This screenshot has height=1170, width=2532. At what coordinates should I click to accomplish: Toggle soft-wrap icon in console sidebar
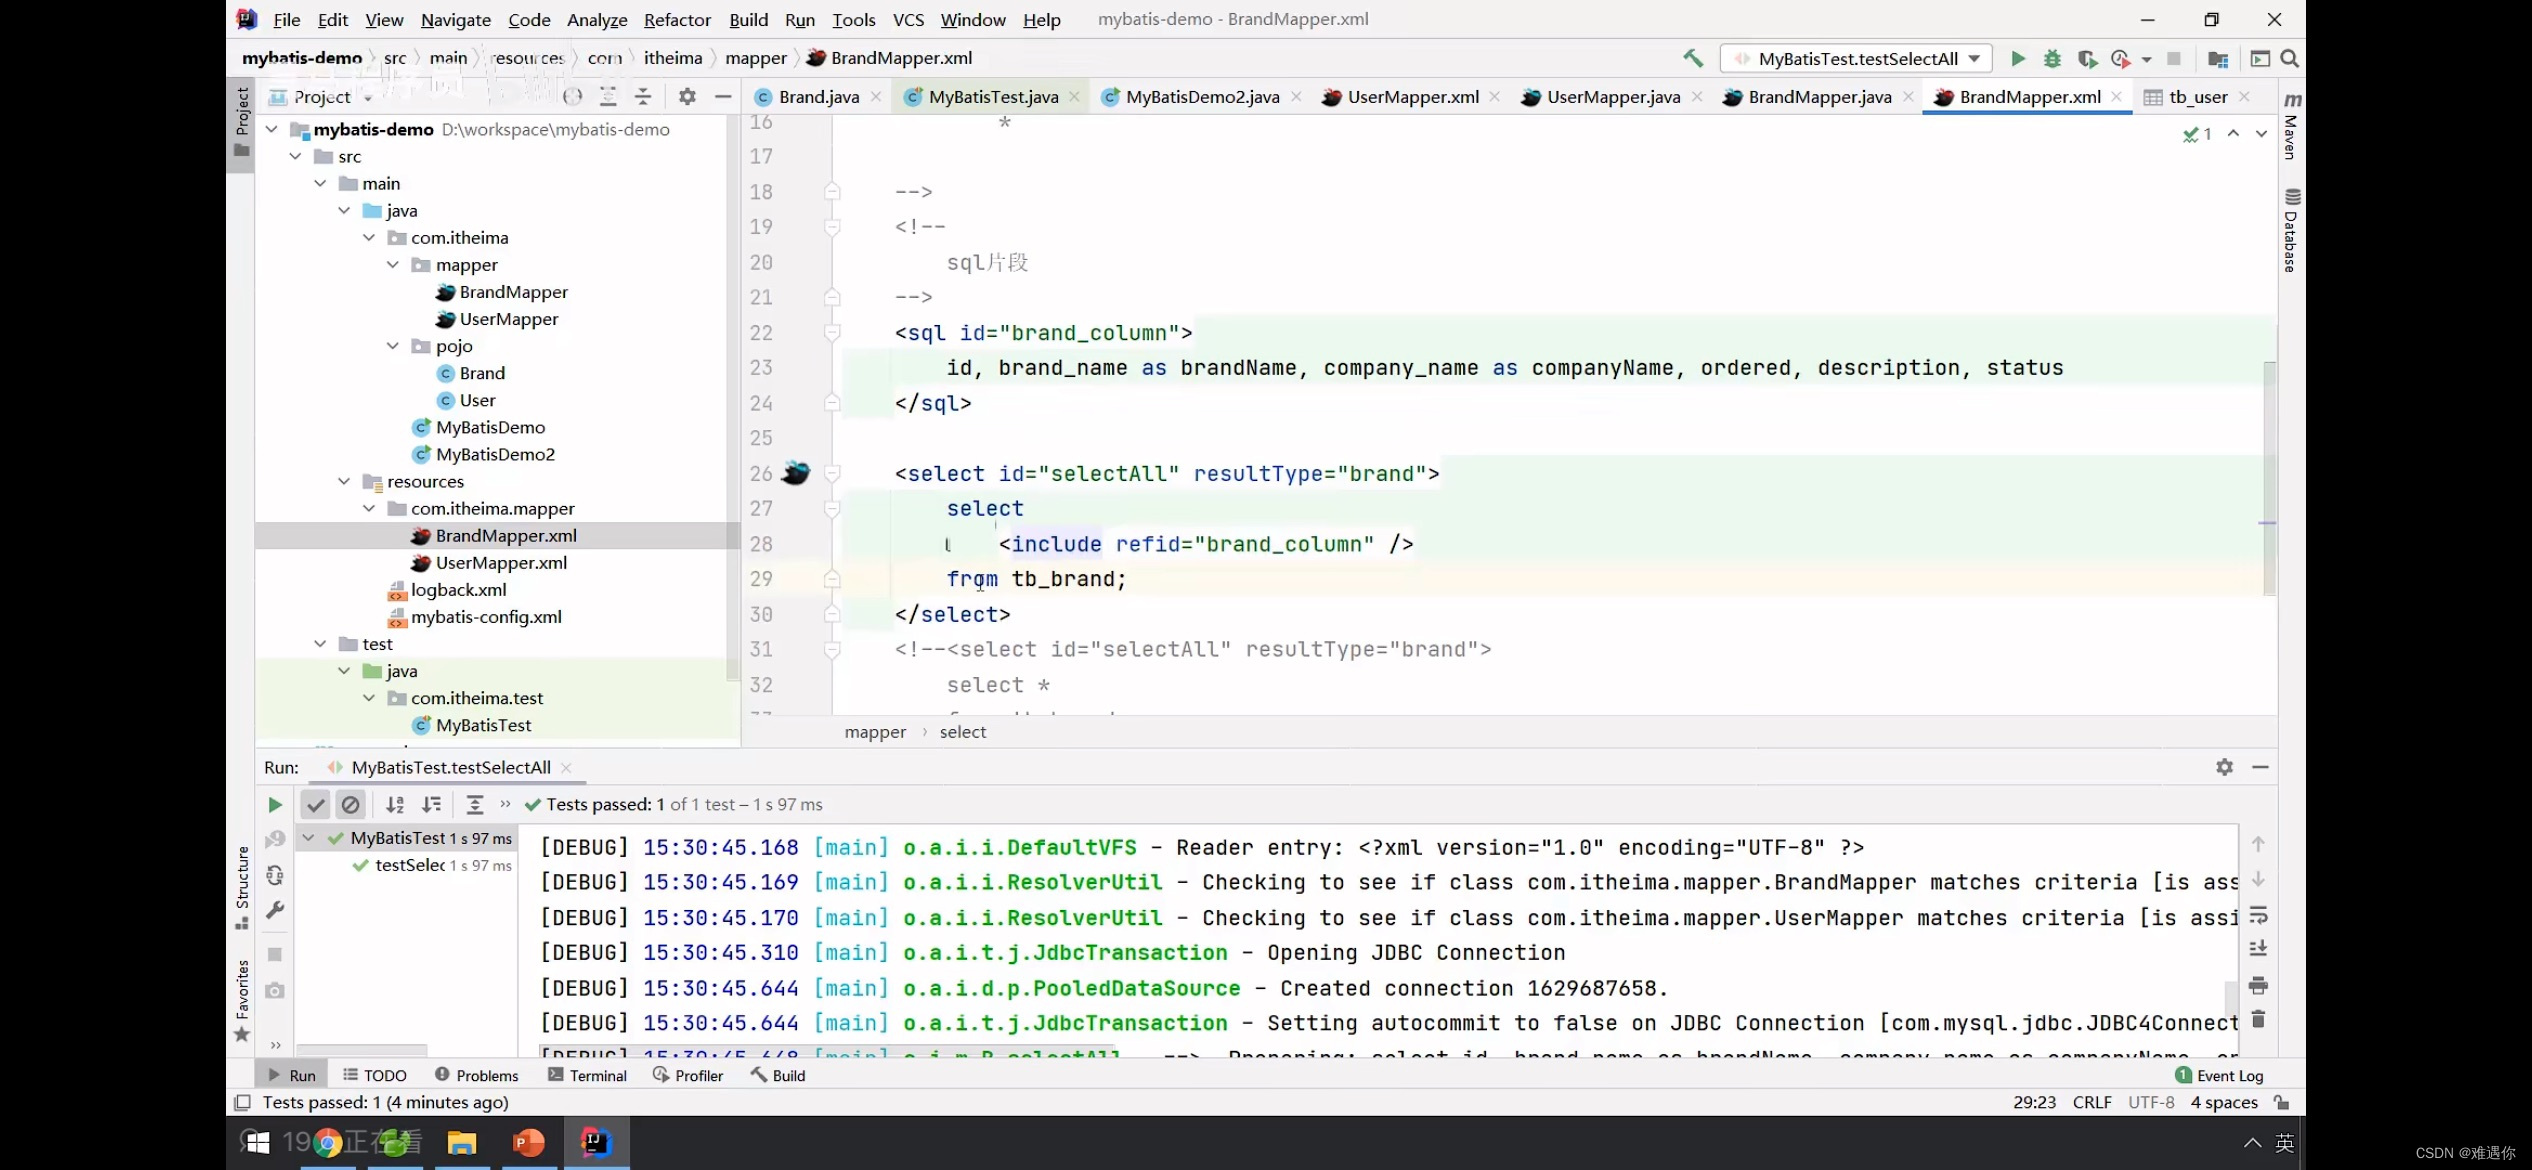[x=2258, y=915]
